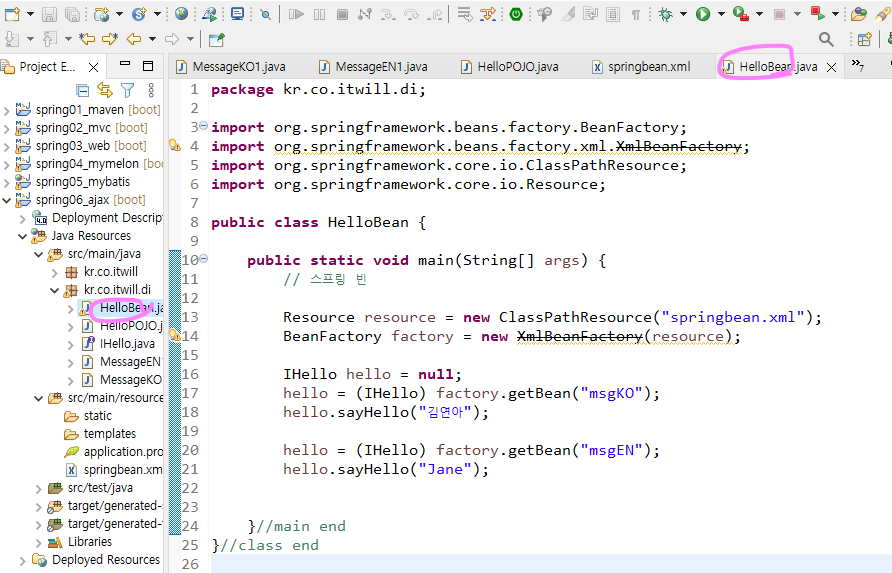Click the Spring starter project icon
892x573 pixels.
[x=138, y=14]
